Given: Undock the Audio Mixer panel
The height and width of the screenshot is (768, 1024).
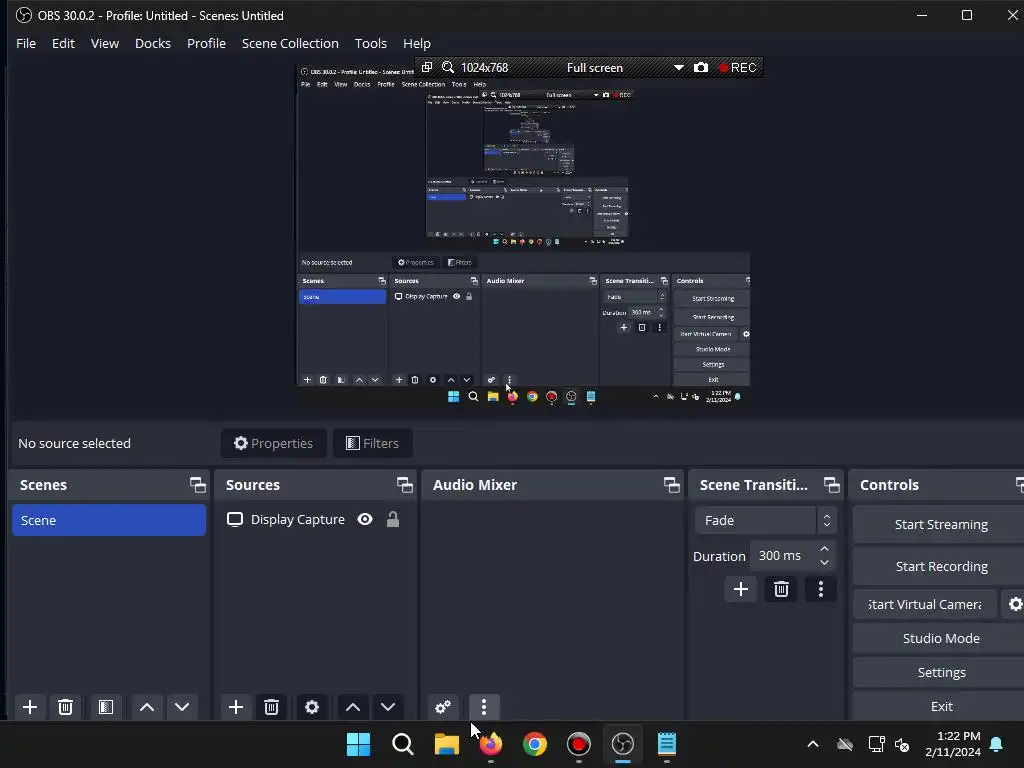Looking at the screenshot, I should click(671, 485).
